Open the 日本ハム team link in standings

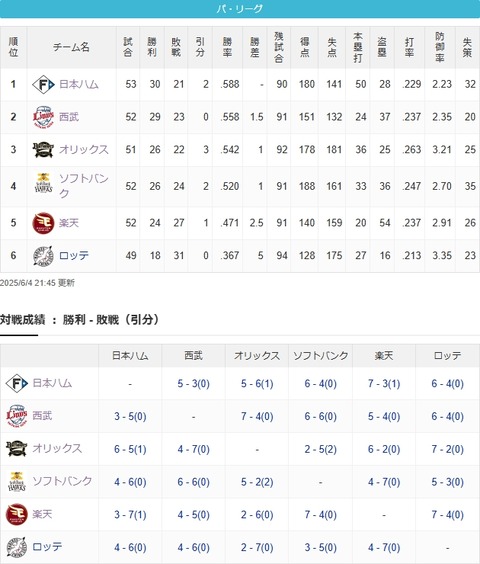pos(78,85)
